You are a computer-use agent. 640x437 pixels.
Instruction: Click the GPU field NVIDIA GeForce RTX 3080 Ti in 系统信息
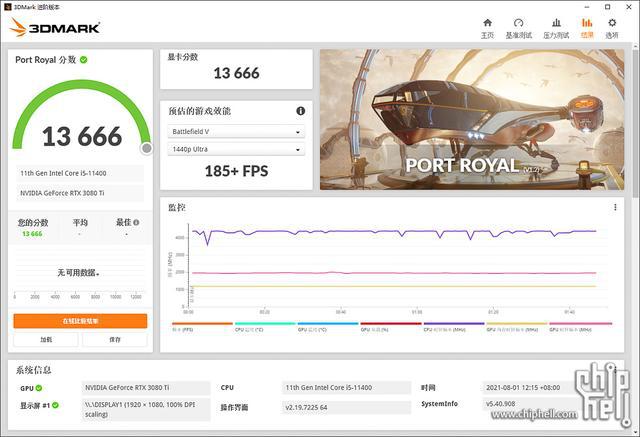coord(146,388)
